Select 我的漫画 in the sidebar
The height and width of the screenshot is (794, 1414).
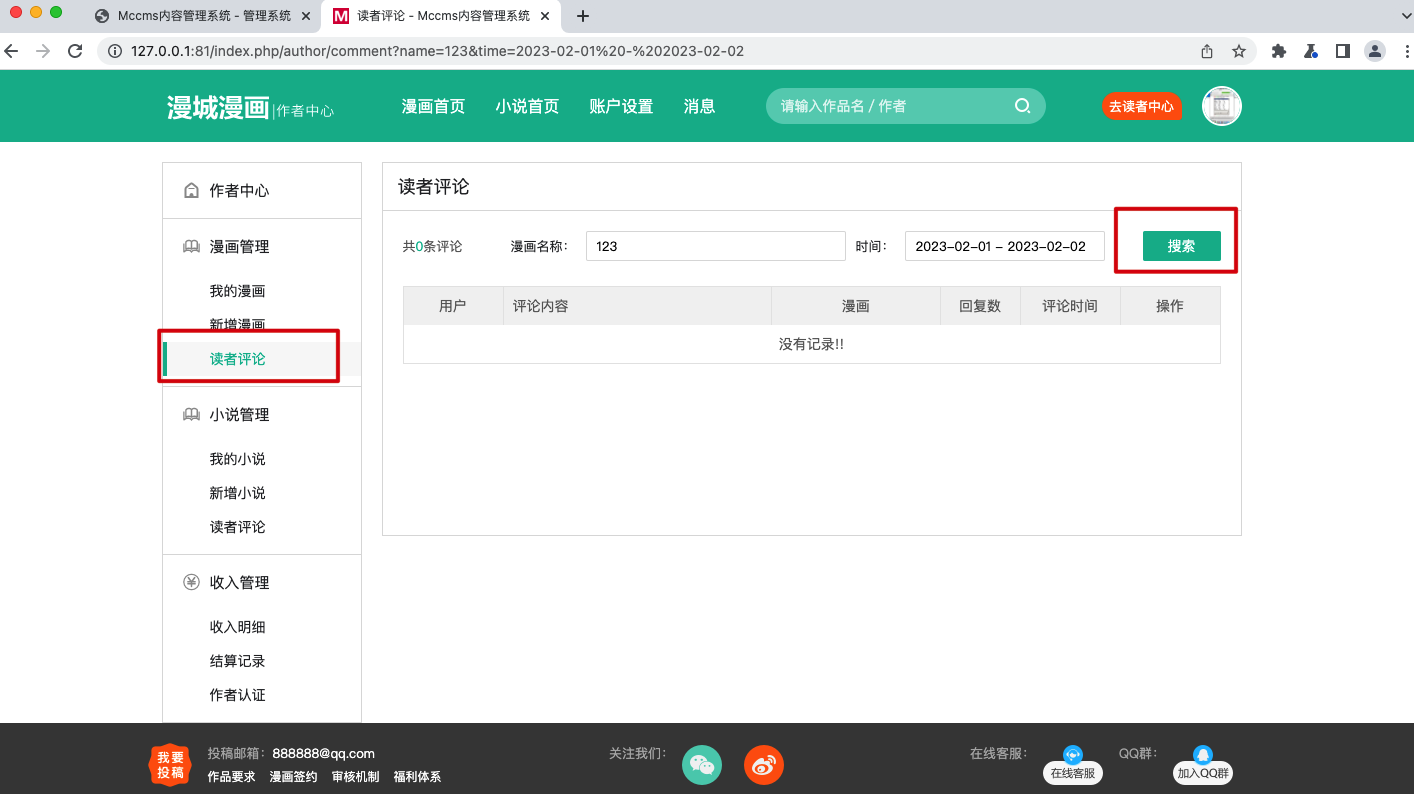click(x=237, y=290)
